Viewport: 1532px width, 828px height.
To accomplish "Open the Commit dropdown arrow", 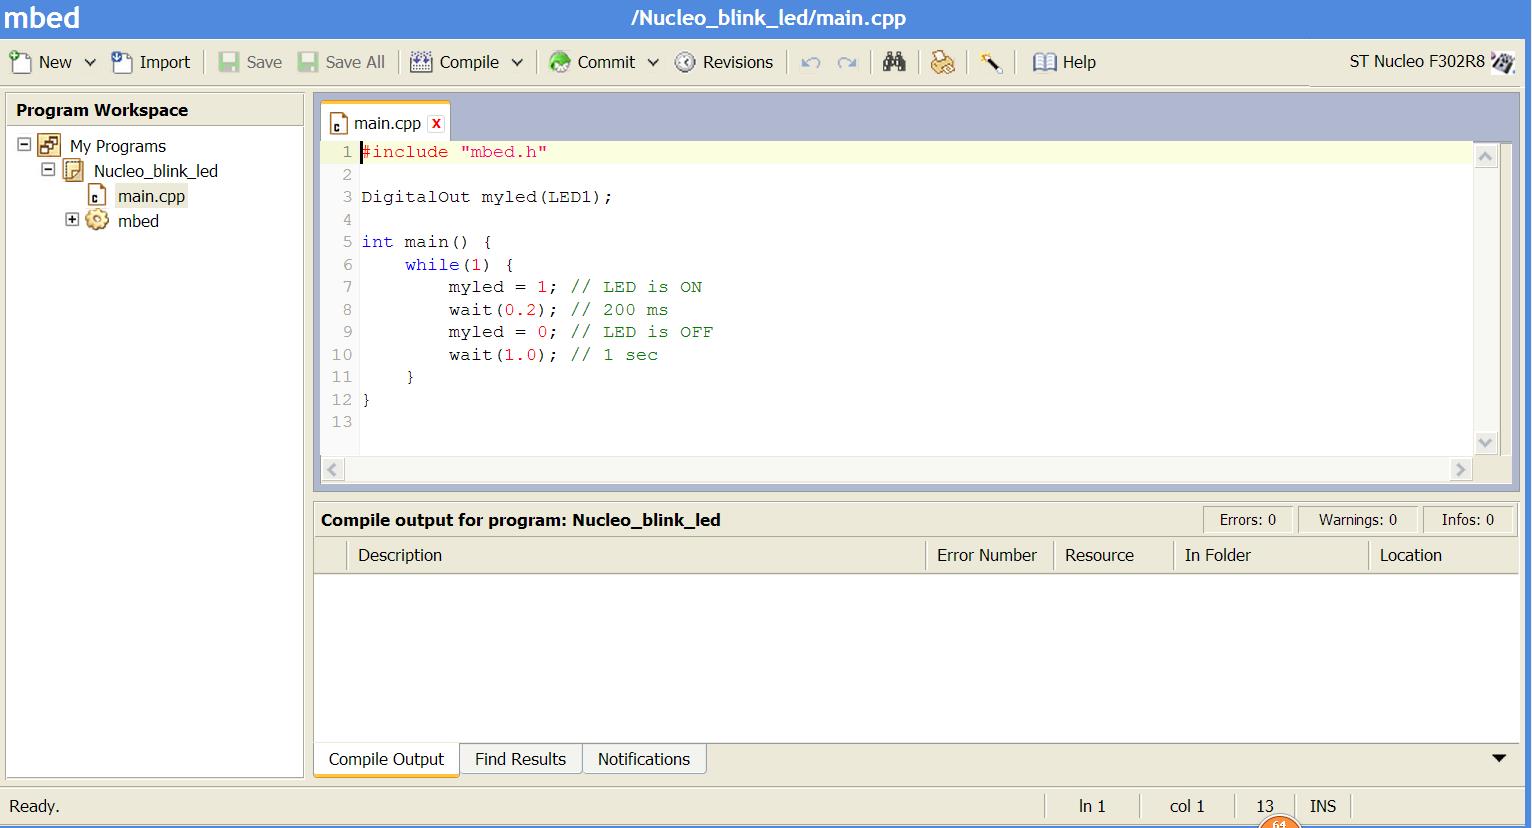I will tap(653, 62).
